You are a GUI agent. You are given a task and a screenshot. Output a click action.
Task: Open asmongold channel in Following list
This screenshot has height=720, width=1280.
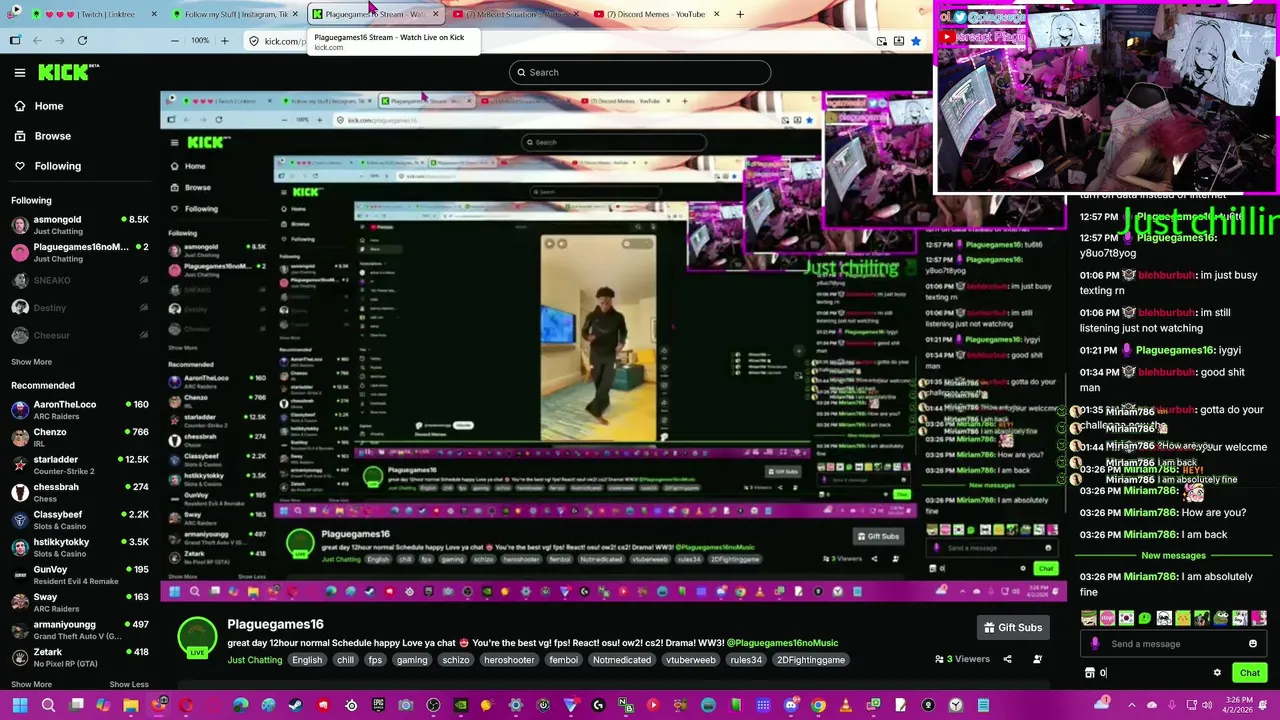click(x=80, y=225)
